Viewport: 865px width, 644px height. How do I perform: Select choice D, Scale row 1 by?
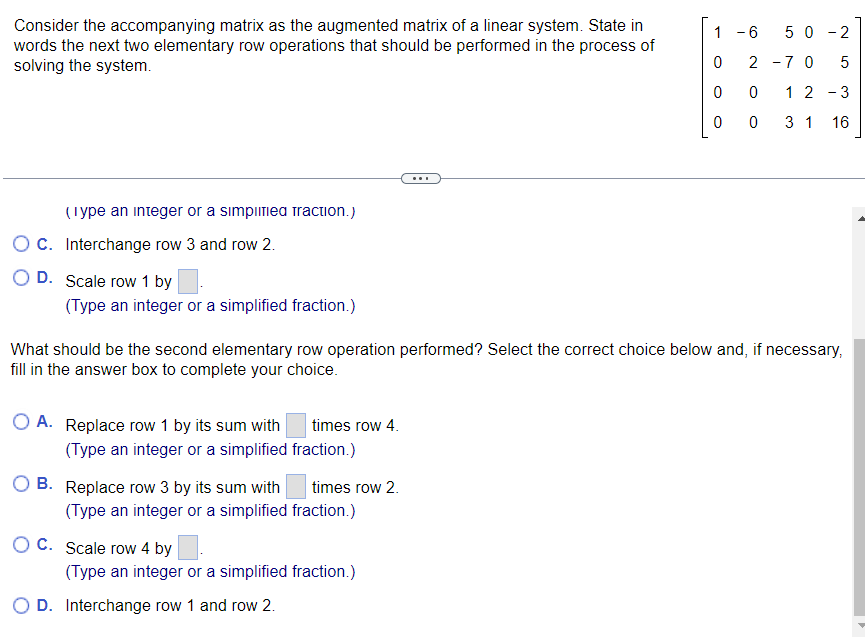20,275
